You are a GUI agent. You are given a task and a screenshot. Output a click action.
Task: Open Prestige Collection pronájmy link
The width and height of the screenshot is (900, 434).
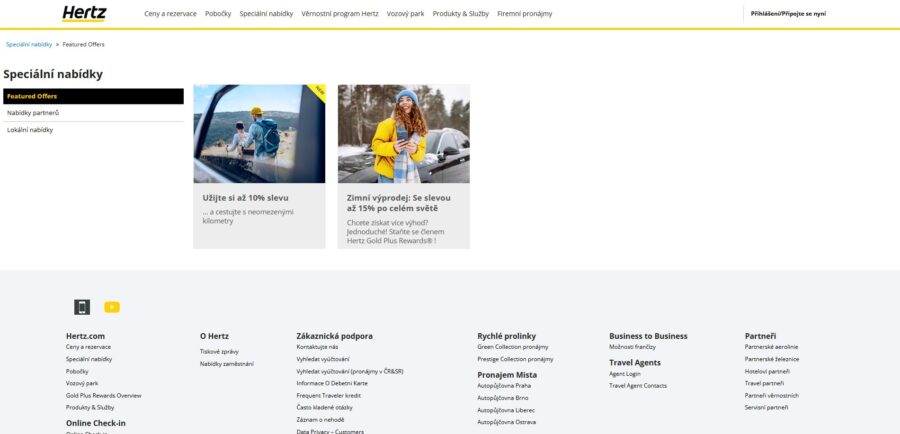click(515, 359)
